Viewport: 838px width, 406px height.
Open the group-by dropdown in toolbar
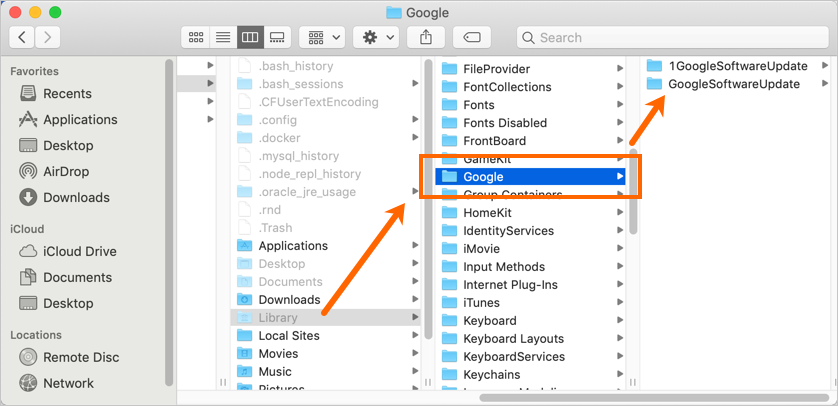click(322, 37)
